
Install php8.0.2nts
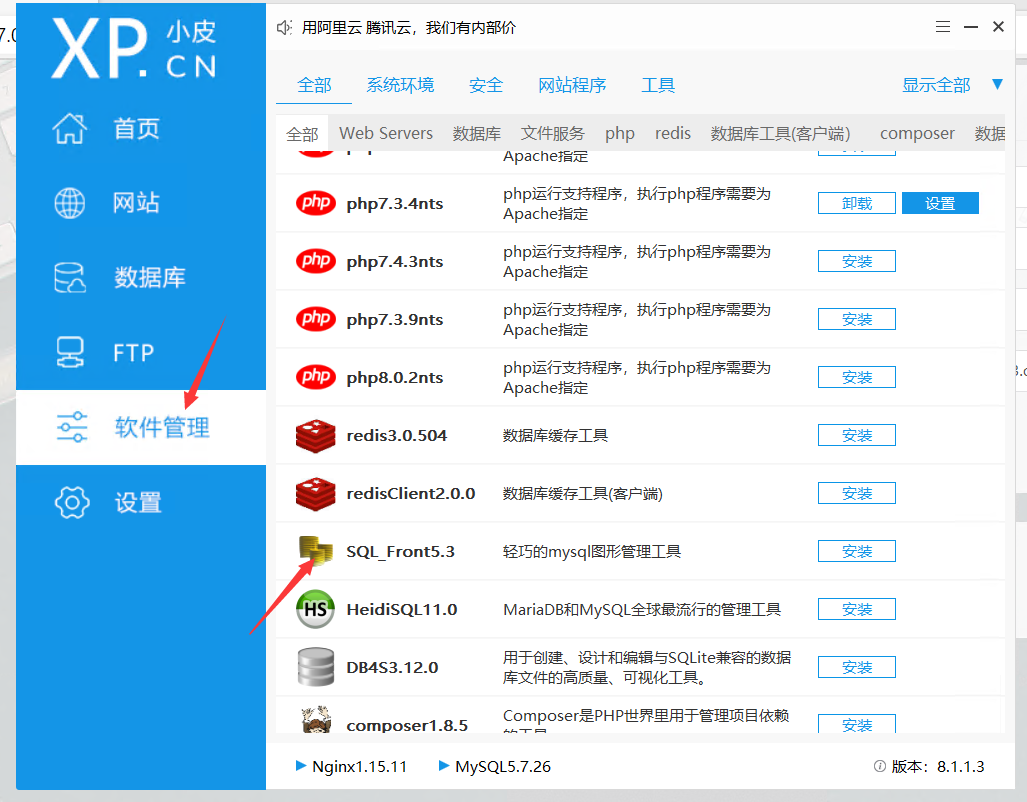point(857,377)
